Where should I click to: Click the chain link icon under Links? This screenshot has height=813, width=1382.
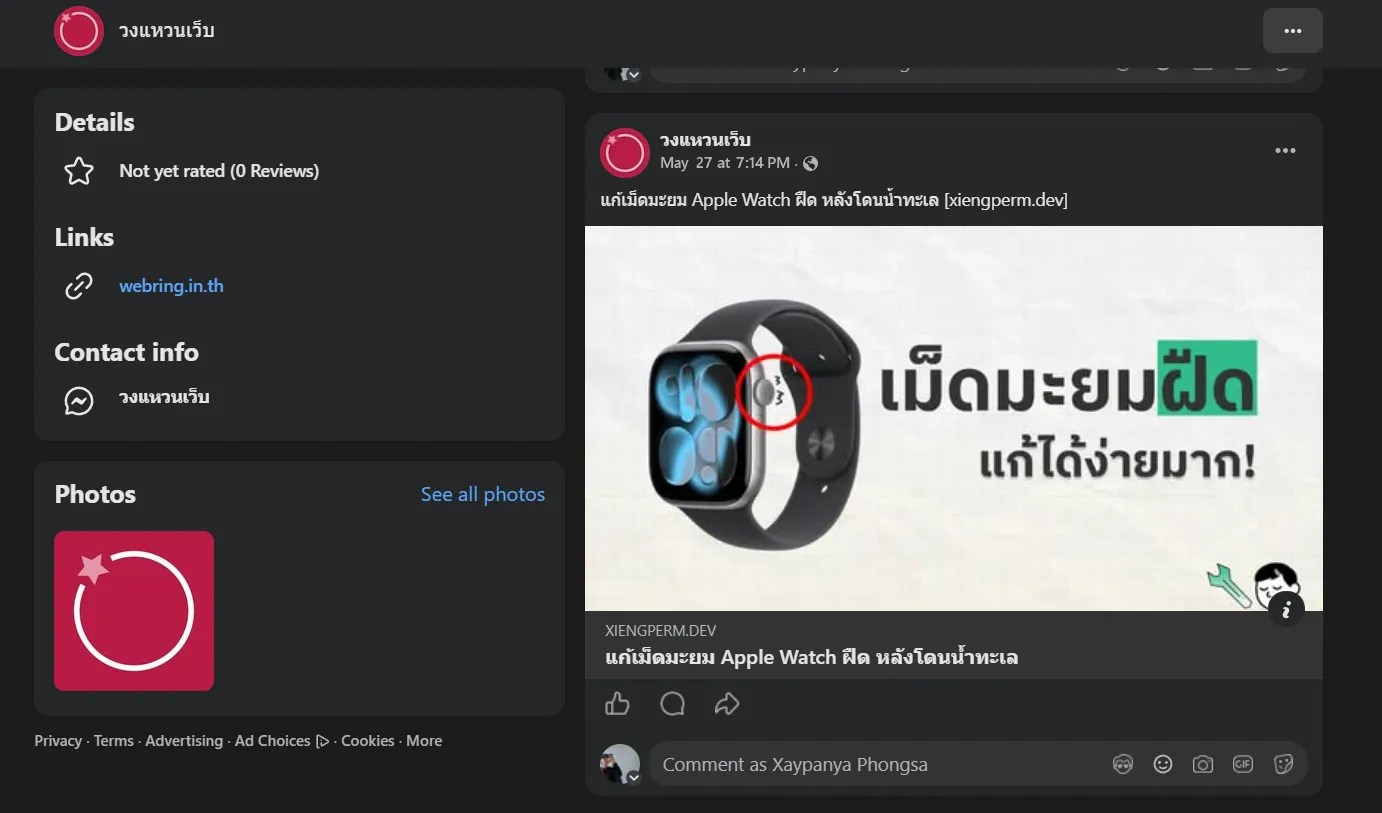coord(79,286)
